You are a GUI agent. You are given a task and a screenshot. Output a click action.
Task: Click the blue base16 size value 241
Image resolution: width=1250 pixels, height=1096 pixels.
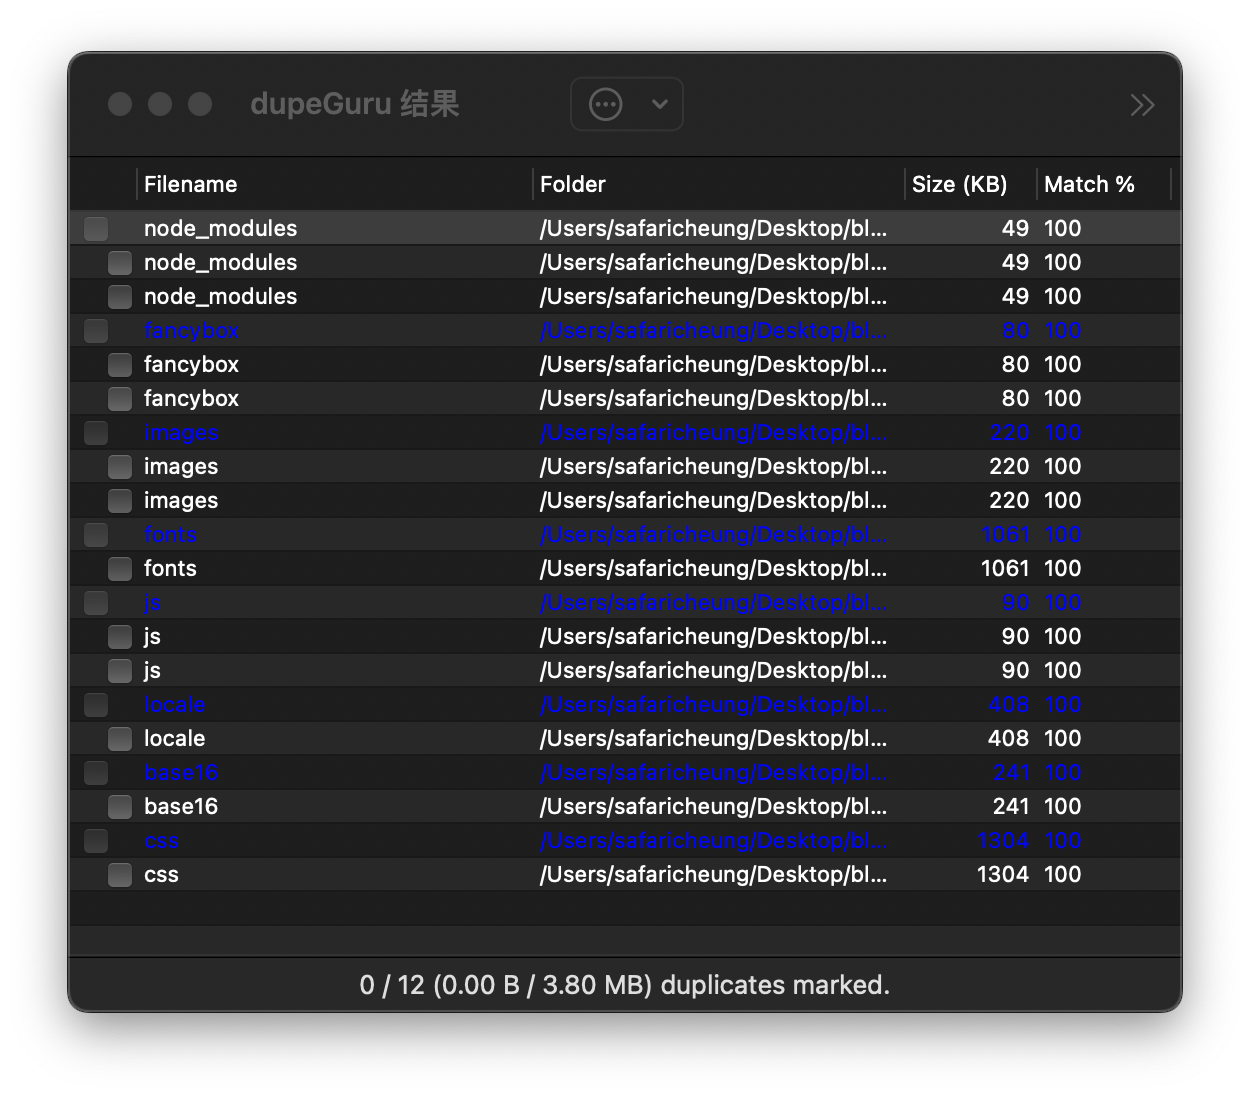pos(1011,773)
